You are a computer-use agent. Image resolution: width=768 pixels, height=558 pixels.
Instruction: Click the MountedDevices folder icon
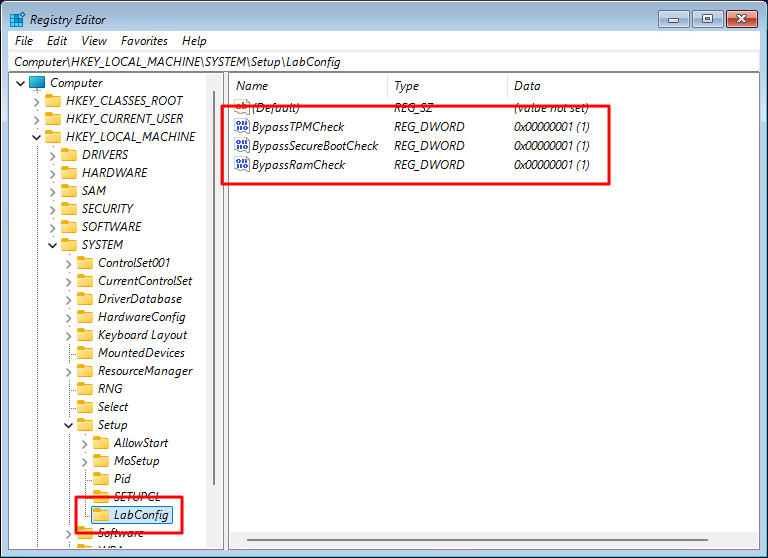[85, 353]
